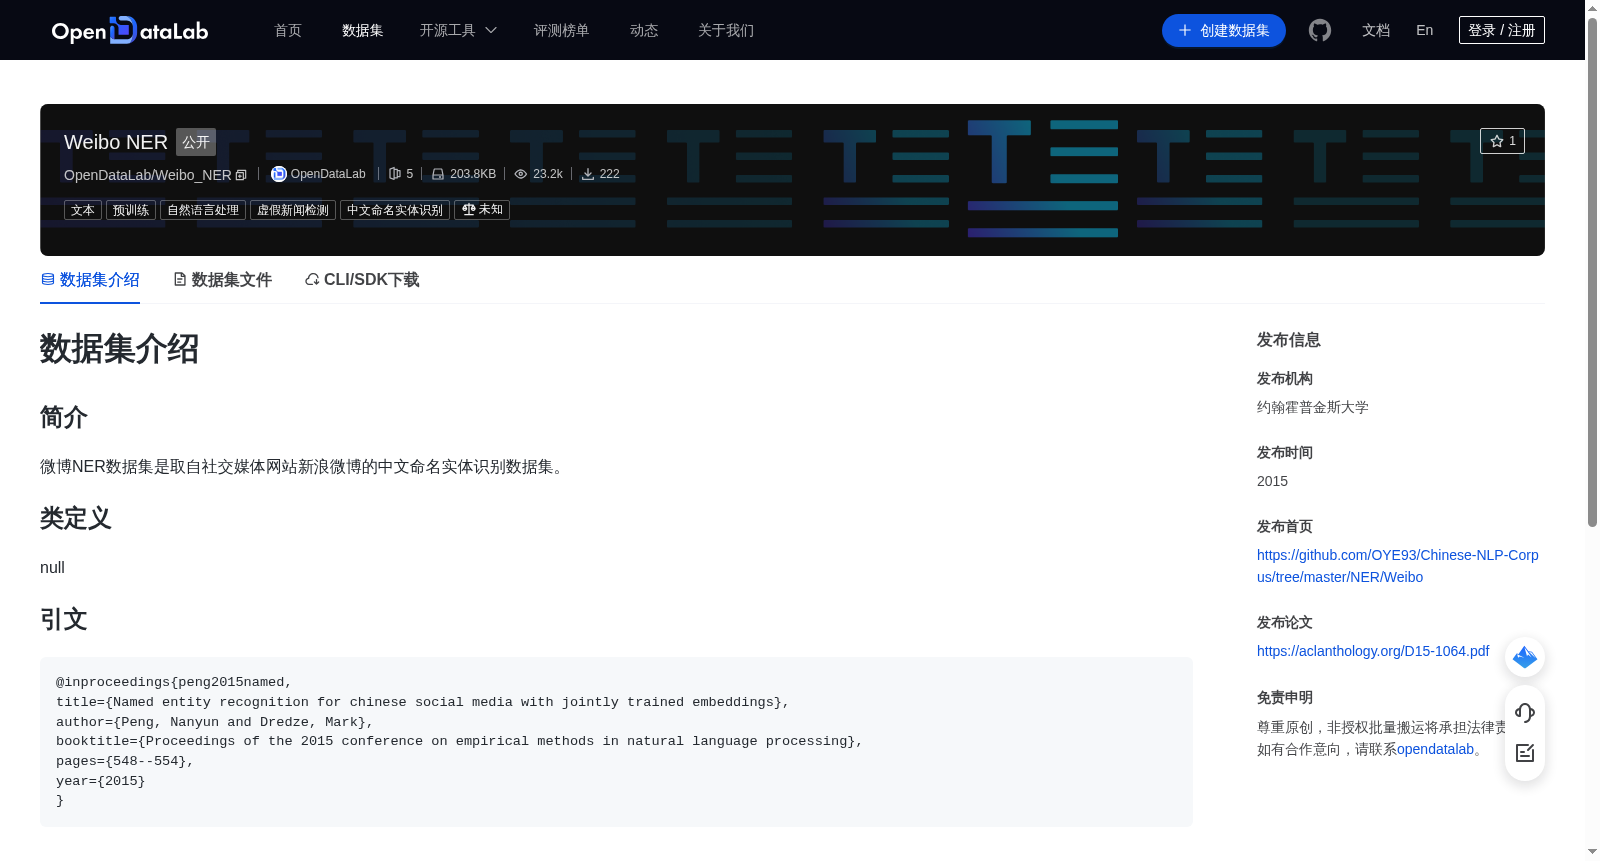Click the storage size icon for 203.8KB
The height and width of the screenshot is (861, 1600).
click(x=438, y=174)
